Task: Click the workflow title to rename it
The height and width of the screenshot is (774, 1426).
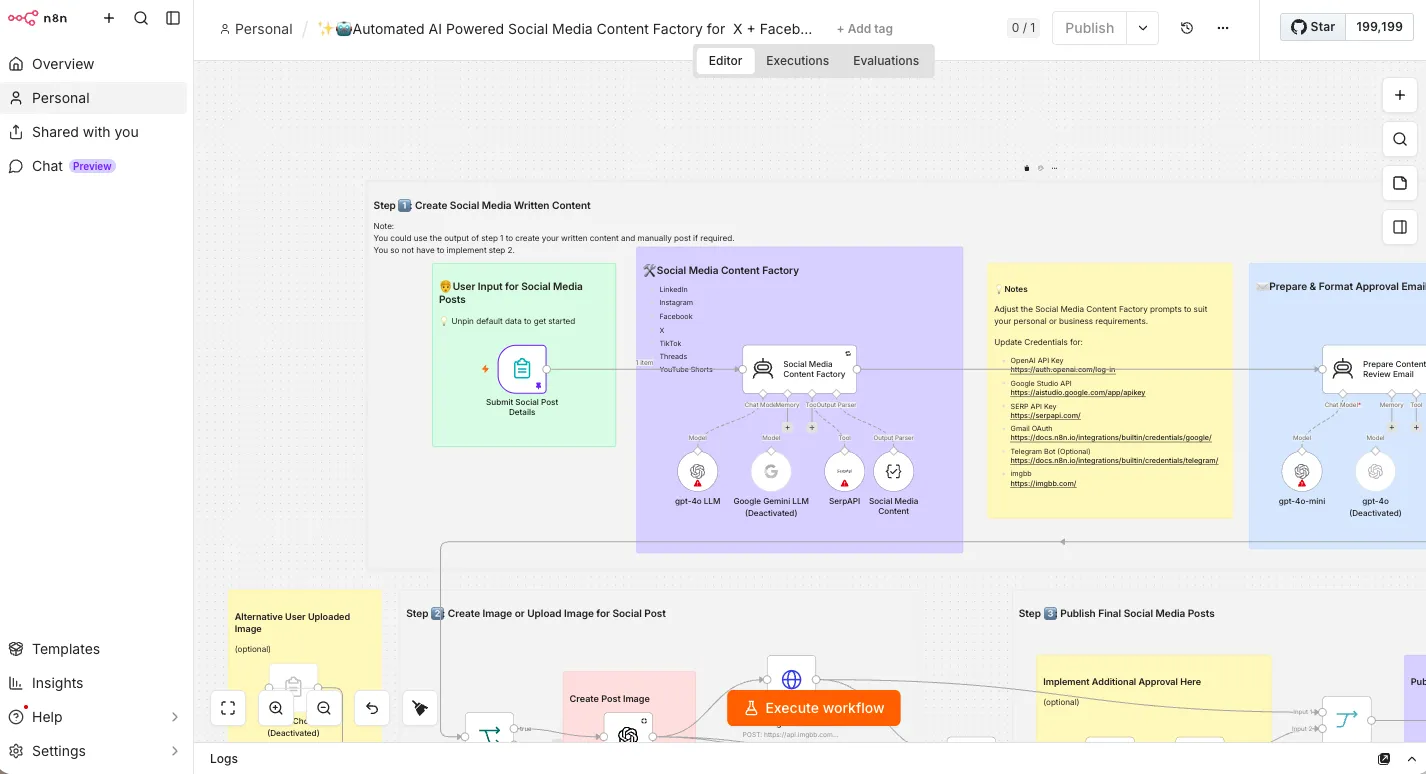Action: [565, 29]
